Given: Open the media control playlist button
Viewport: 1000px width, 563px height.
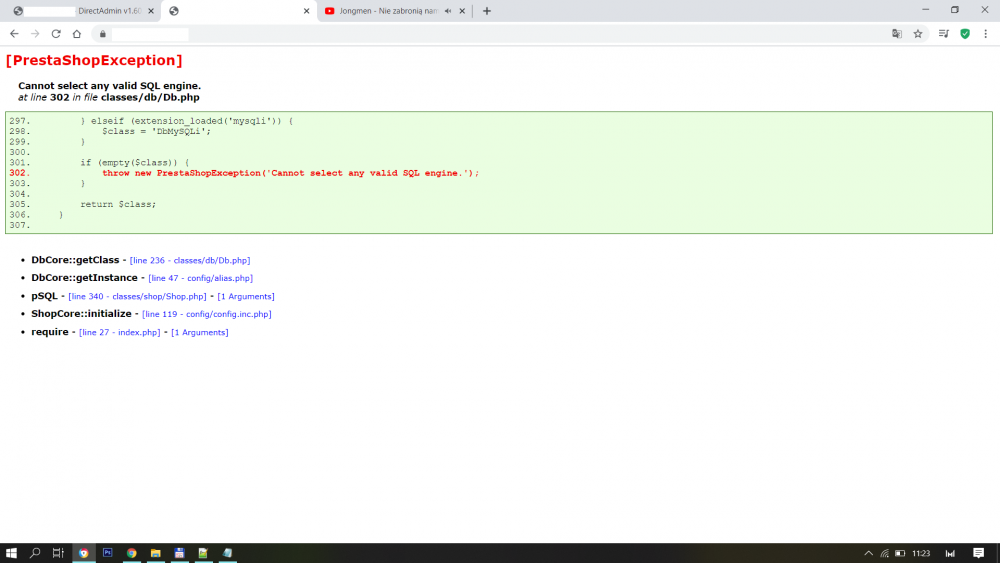Looking at the screenshot, I should coord(944,34).
